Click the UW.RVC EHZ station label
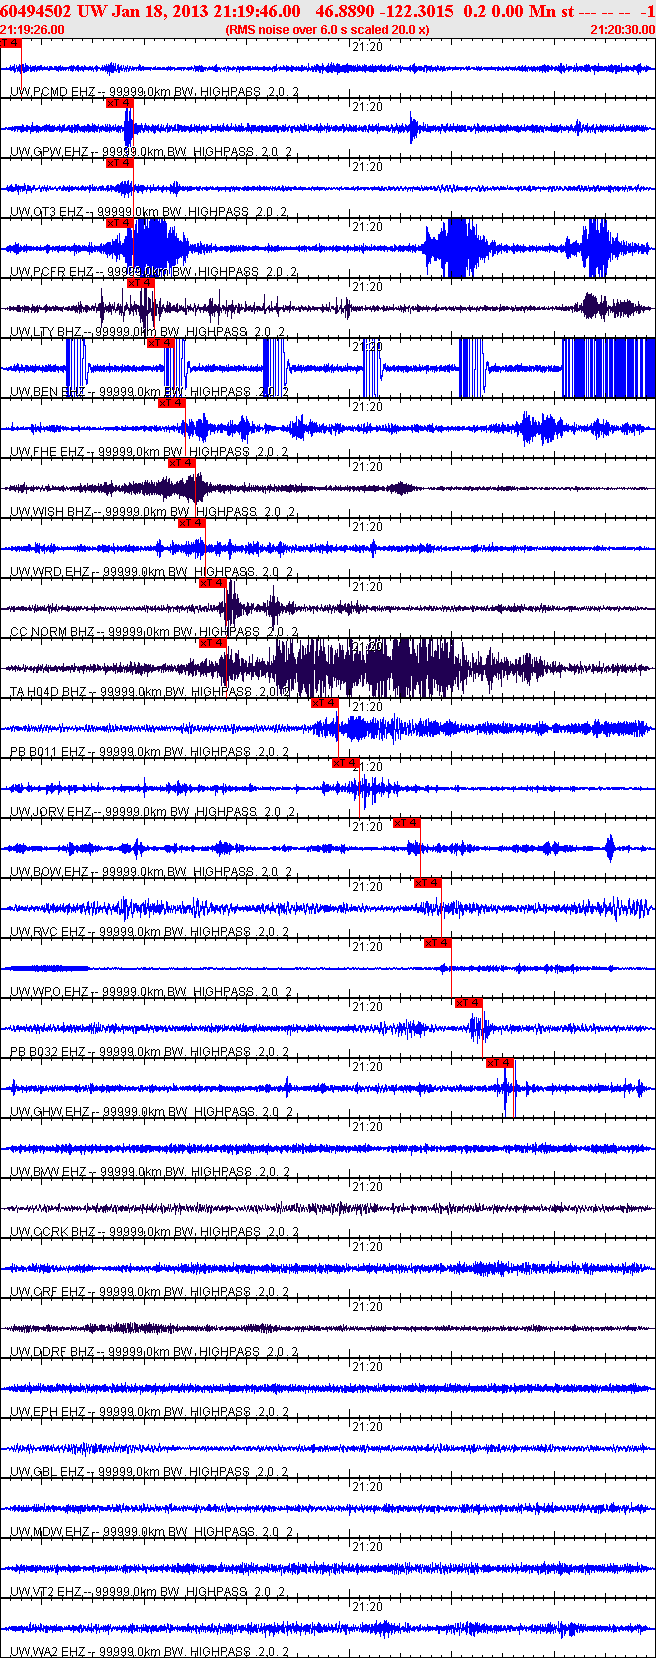 tap(47, 932)
